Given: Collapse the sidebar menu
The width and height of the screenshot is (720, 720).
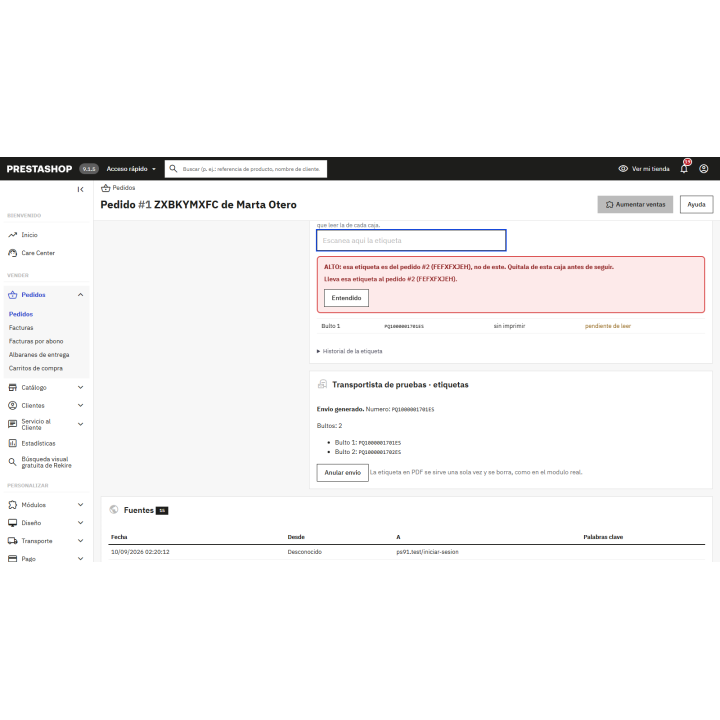Looking at the screenshot, I should (80, 189).
